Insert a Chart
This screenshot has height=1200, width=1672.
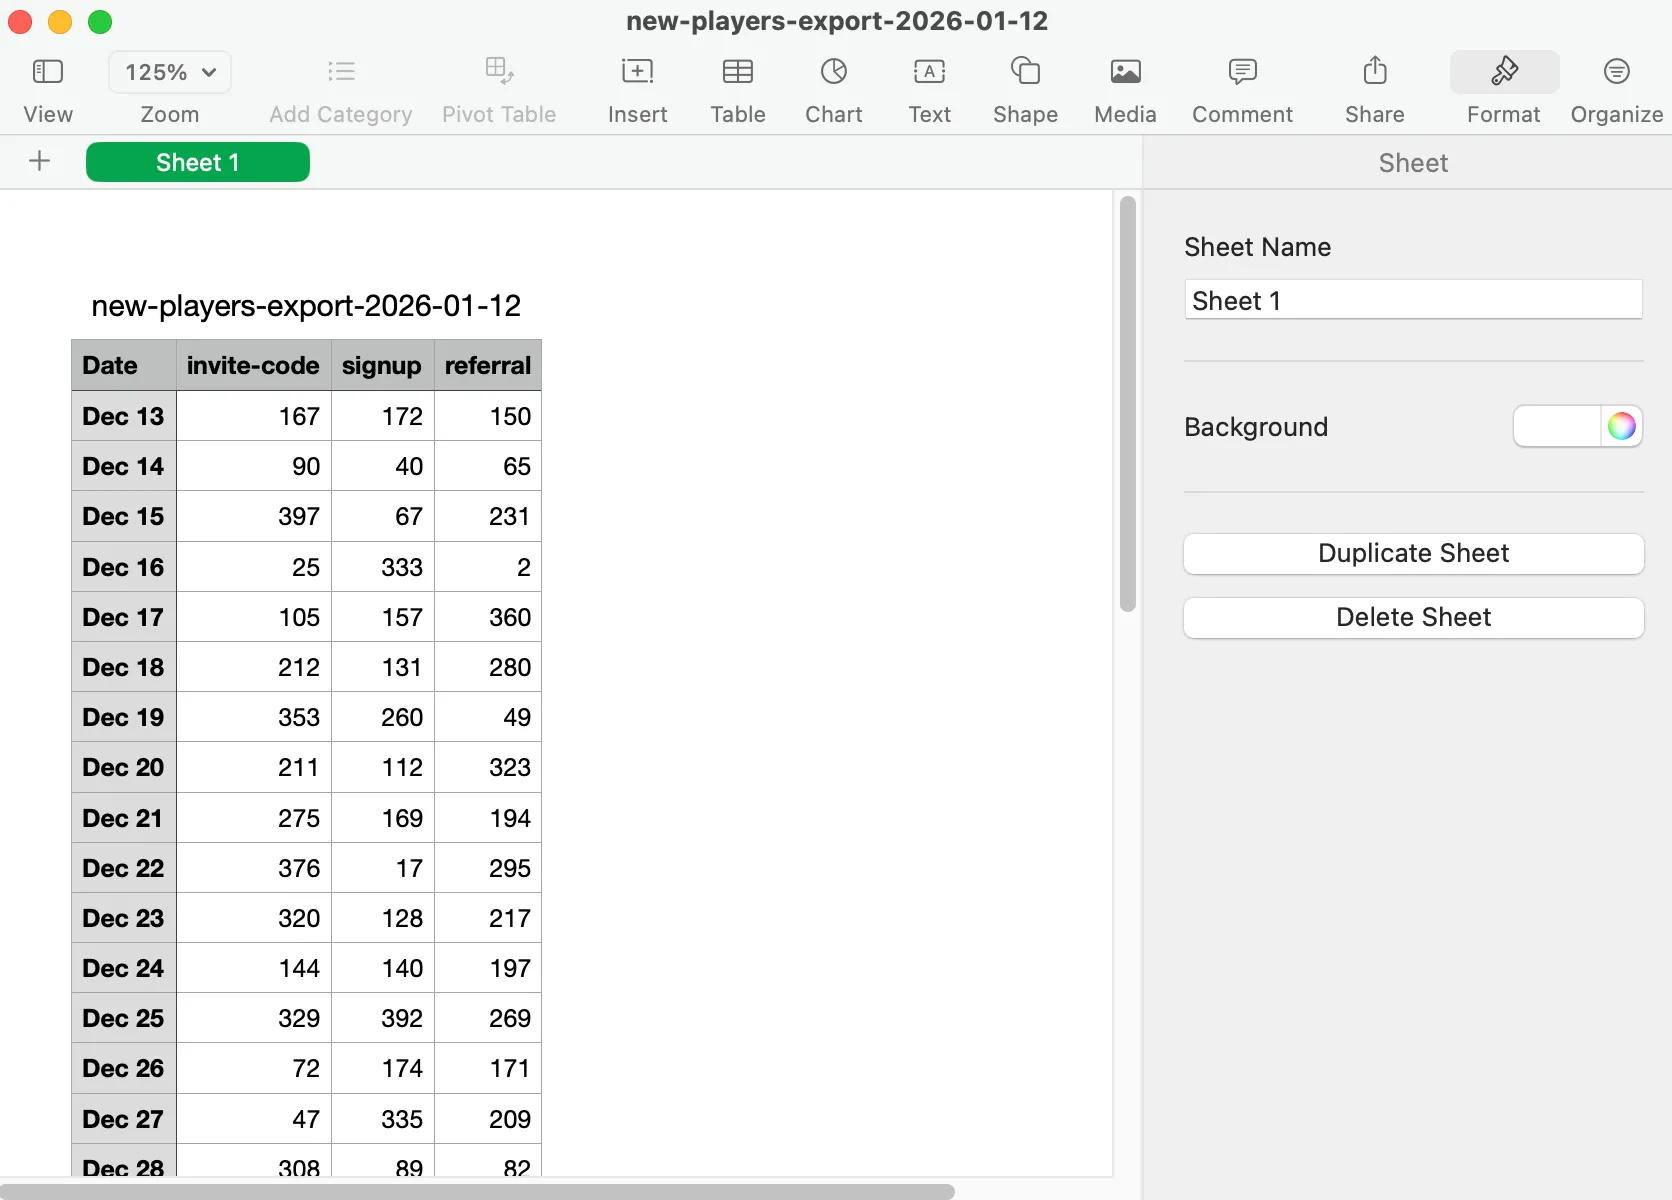point(833,71)
